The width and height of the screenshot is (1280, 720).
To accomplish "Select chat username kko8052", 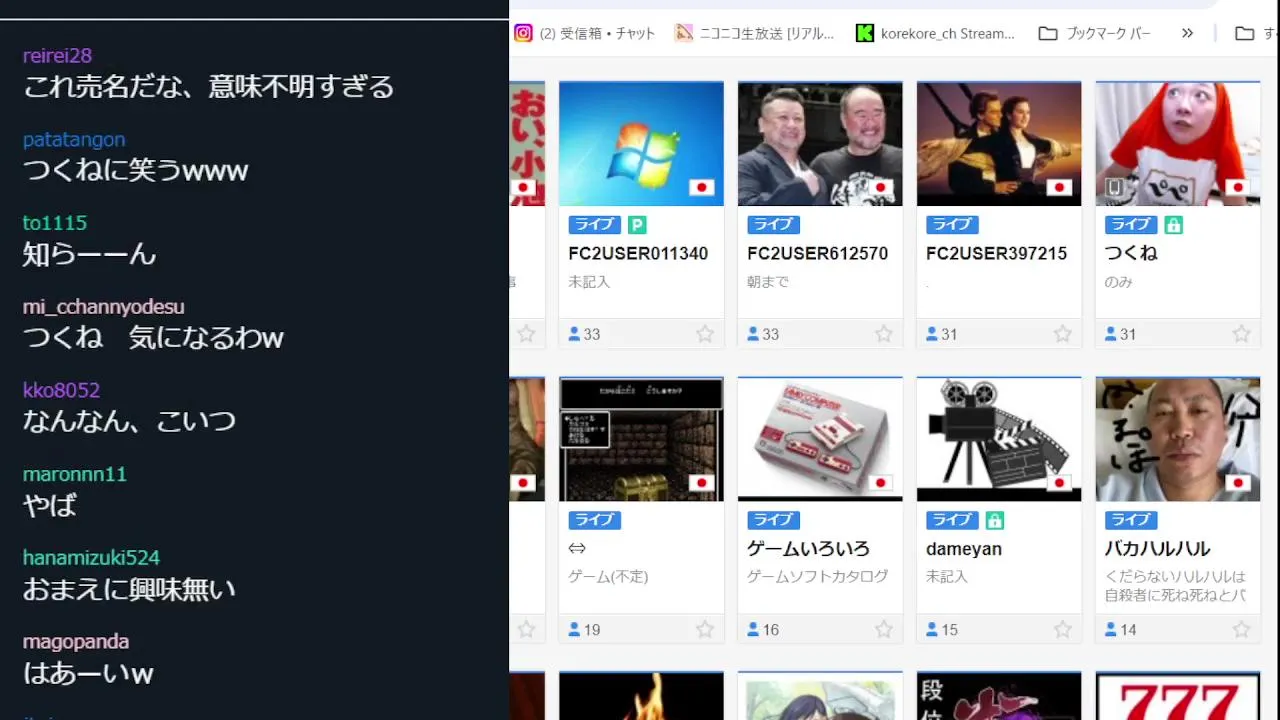I will point(61,390).
